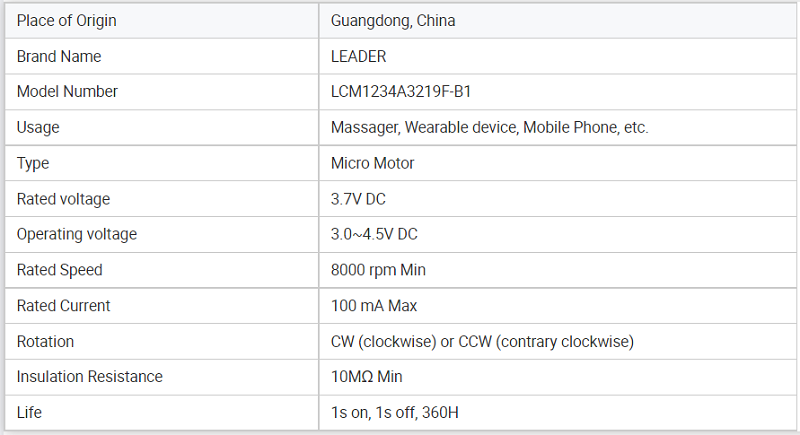Select the "100 mA Max" current value
Viewport: 800px width, 435px height.
(x=374, y=306)
